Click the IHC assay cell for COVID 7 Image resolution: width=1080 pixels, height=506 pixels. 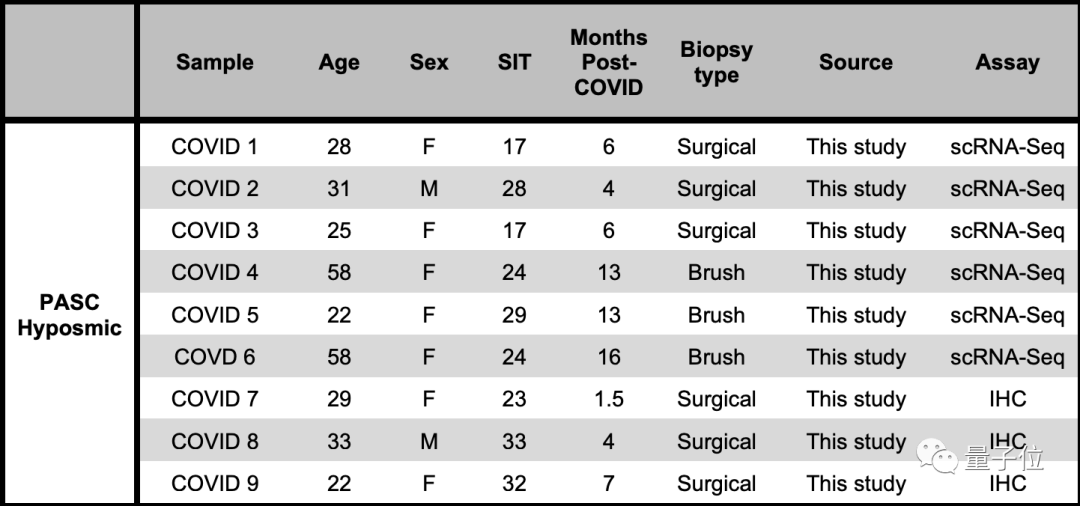click(1007, 399)
